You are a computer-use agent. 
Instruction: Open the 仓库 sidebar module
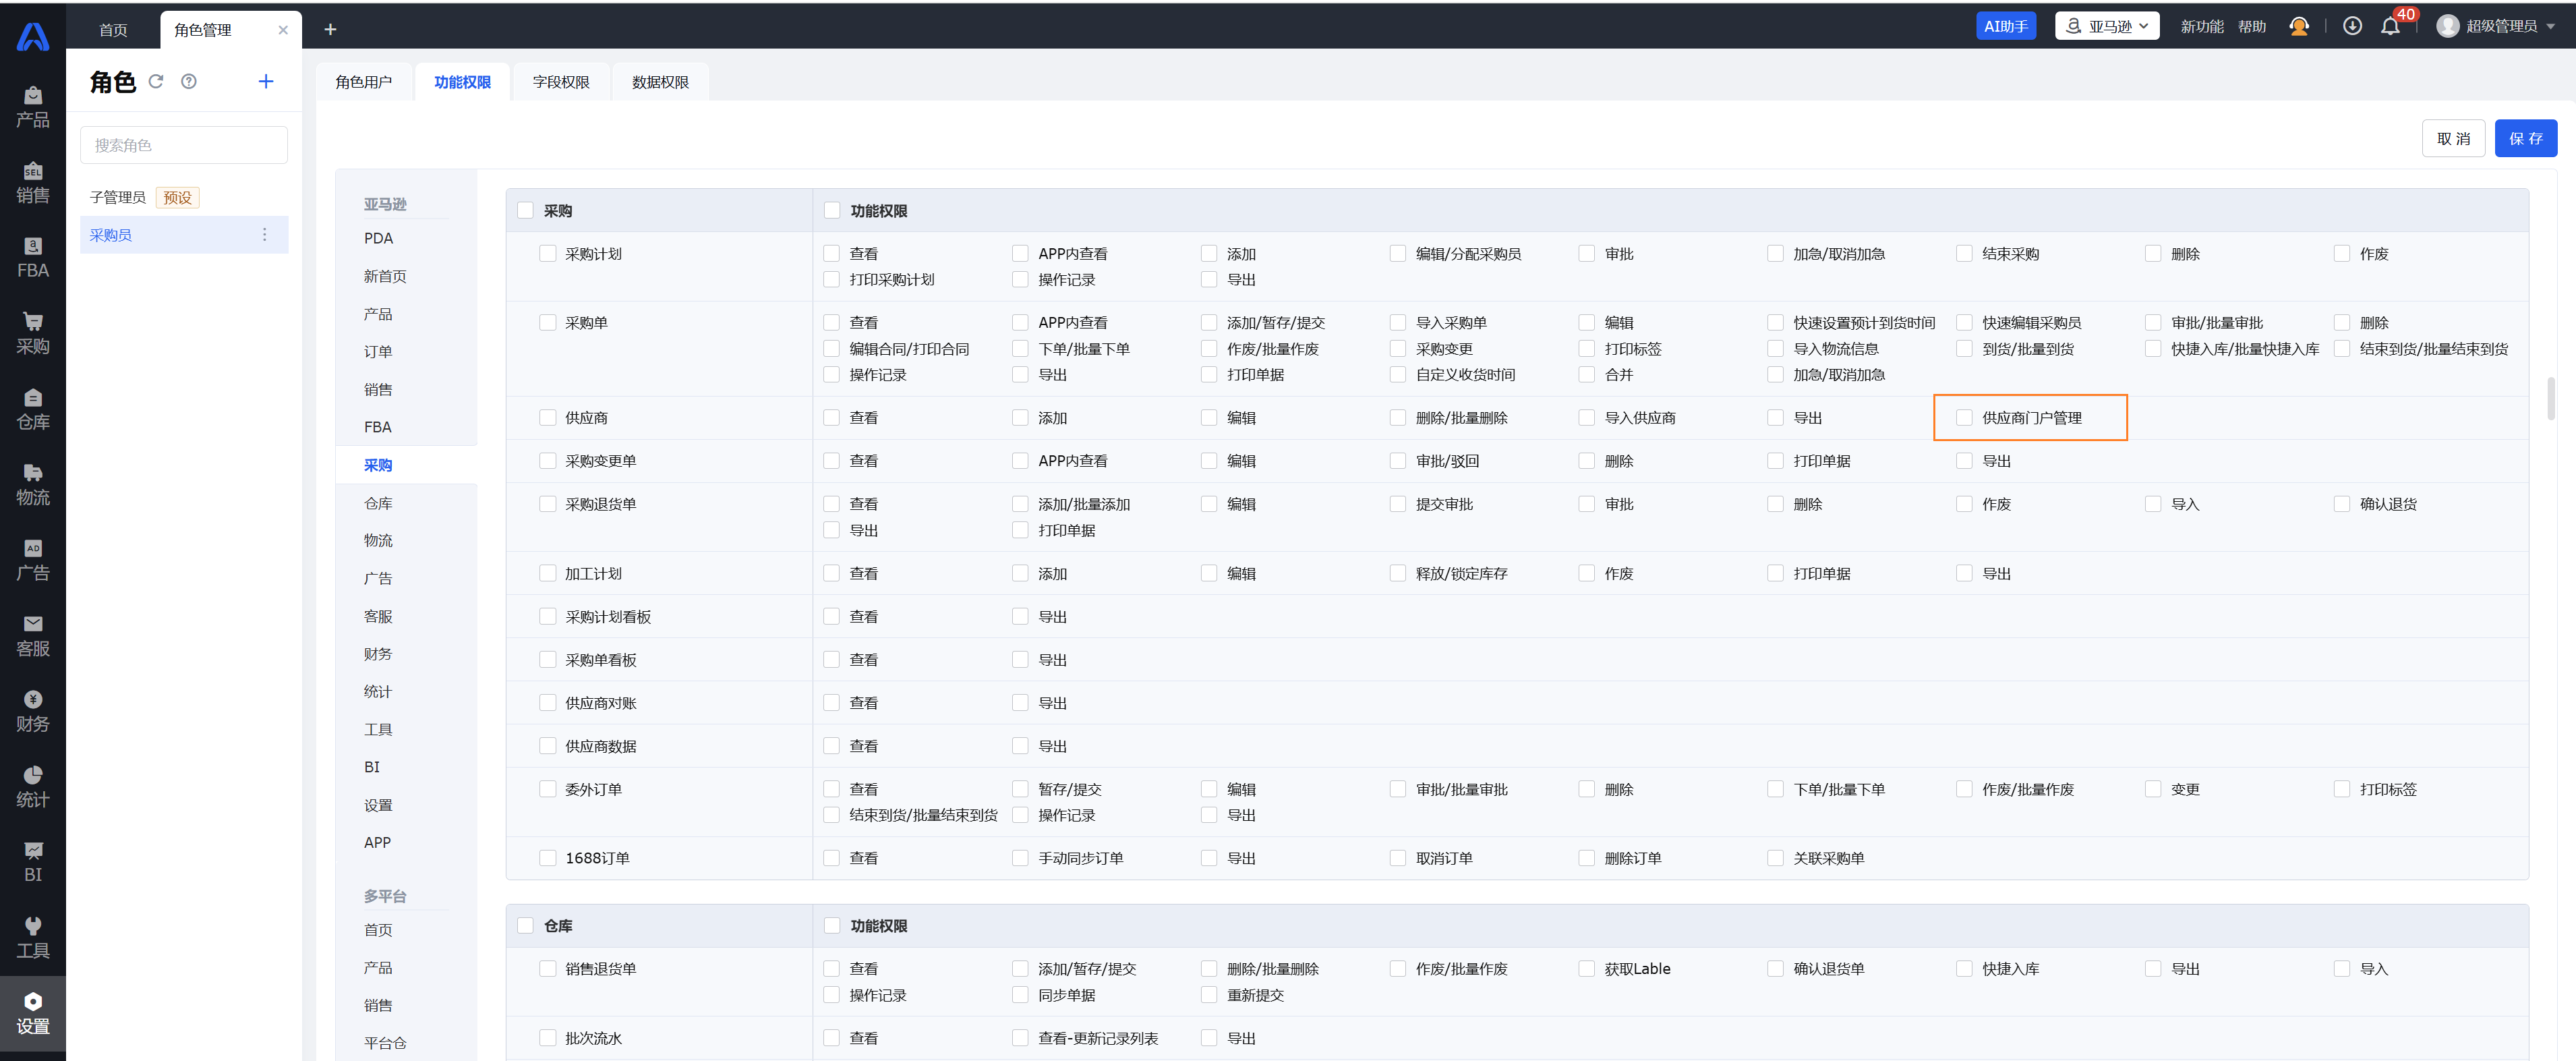pyautogui.click(x=32, y=409)
